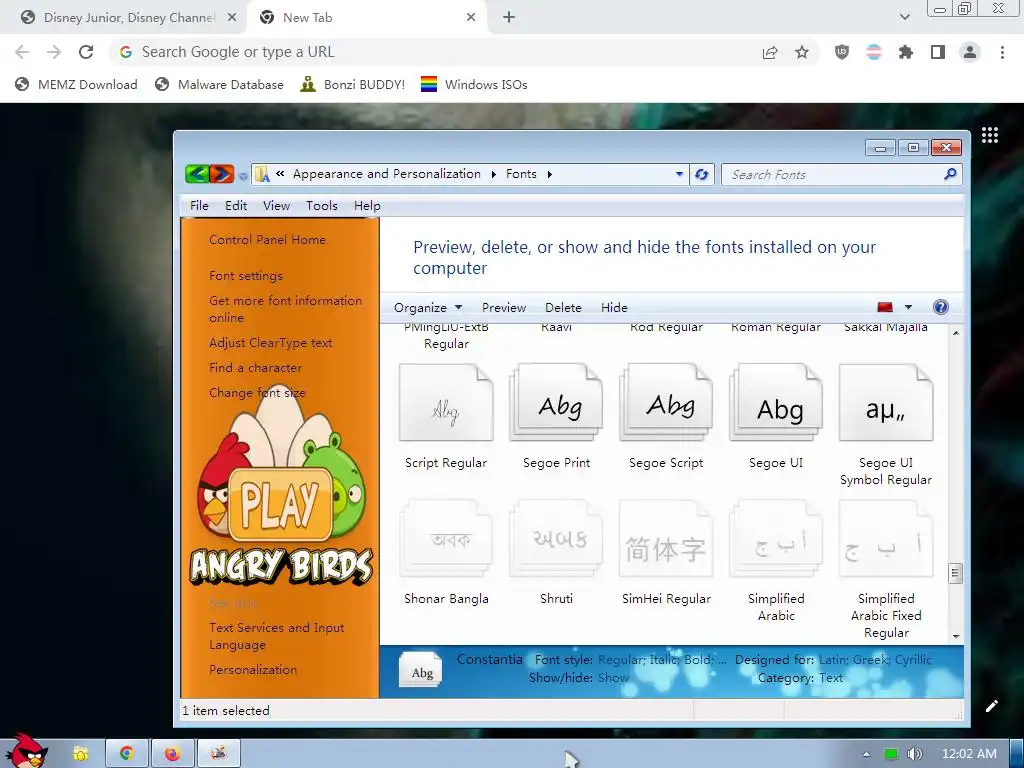Select the Shruti font icon
The width and height of the screenshot is (1024, 768).
(556, 539)
